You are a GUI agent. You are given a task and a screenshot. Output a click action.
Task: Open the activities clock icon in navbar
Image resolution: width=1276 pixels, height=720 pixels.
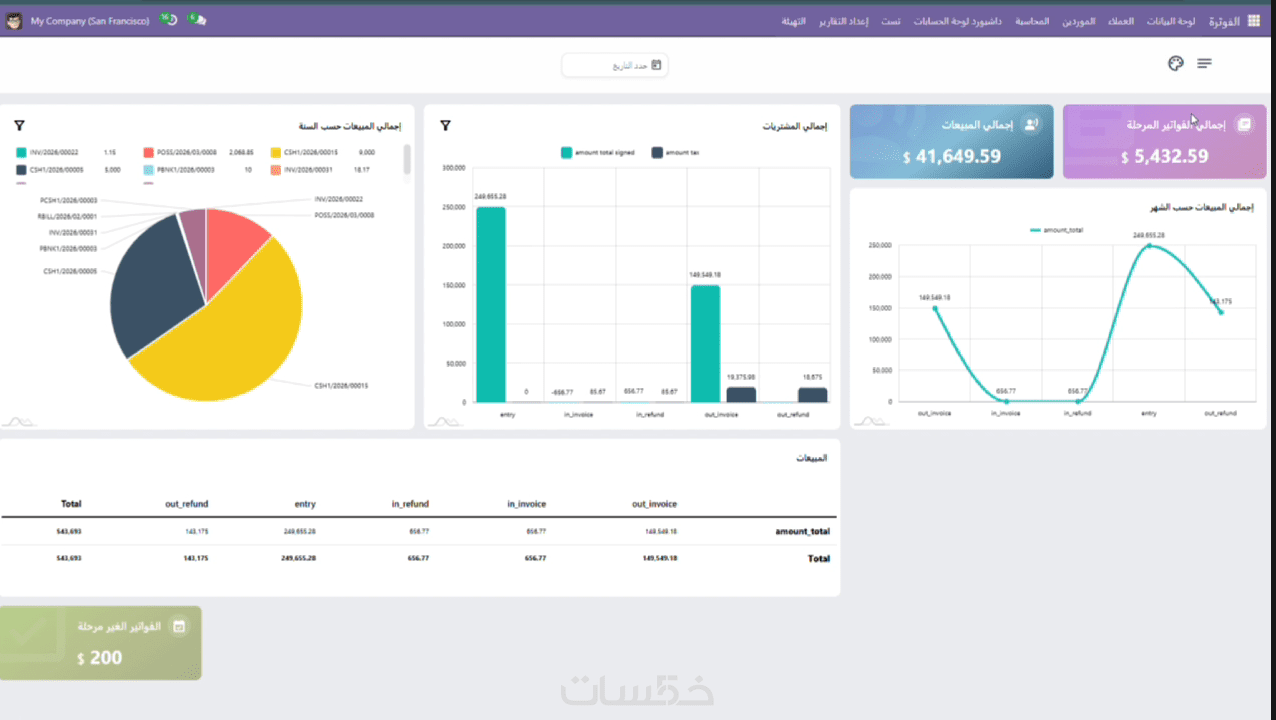pos(168,19)
